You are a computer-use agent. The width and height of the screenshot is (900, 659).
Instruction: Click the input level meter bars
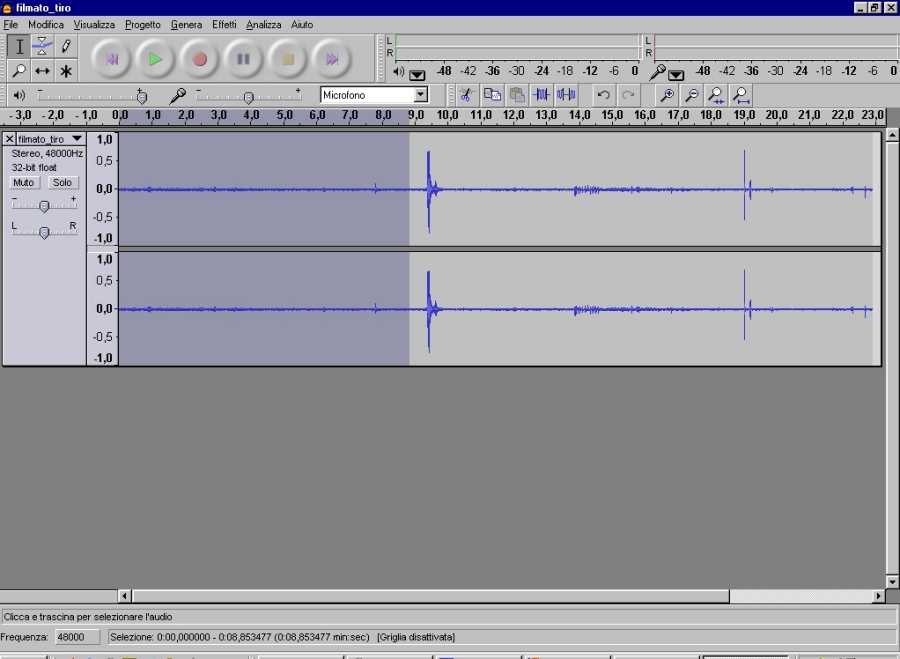[x=776, y=47]
